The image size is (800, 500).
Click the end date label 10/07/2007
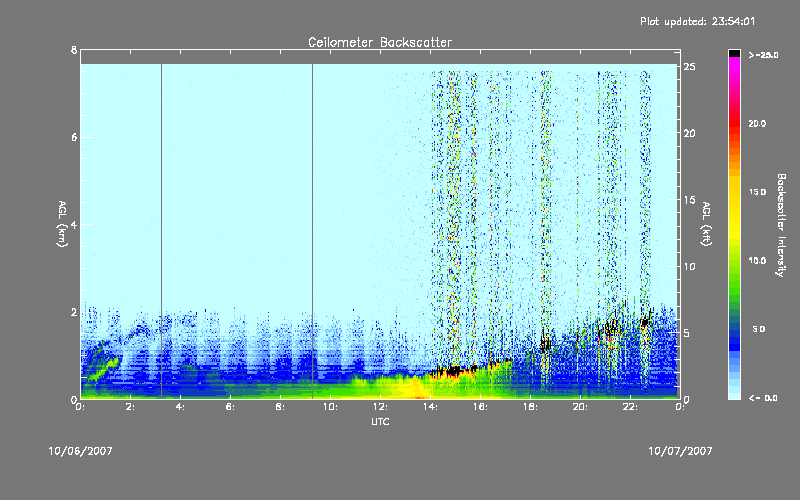click(x=680, y=451)
